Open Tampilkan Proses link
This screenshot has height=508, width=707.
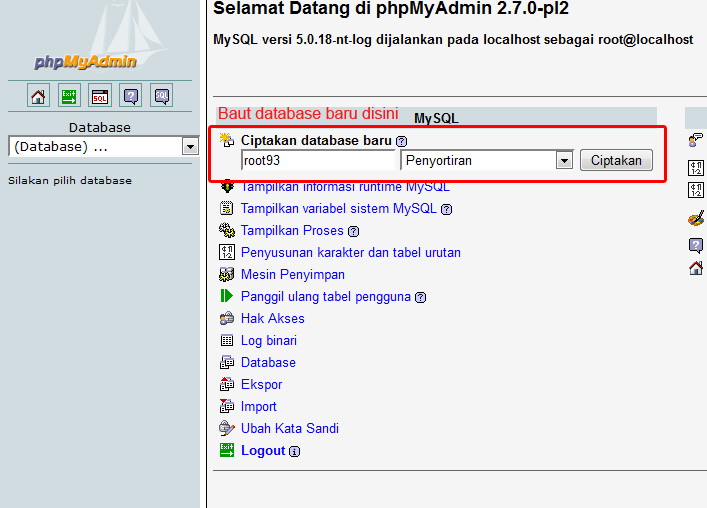pyautogui.click(x=292, y=230)
